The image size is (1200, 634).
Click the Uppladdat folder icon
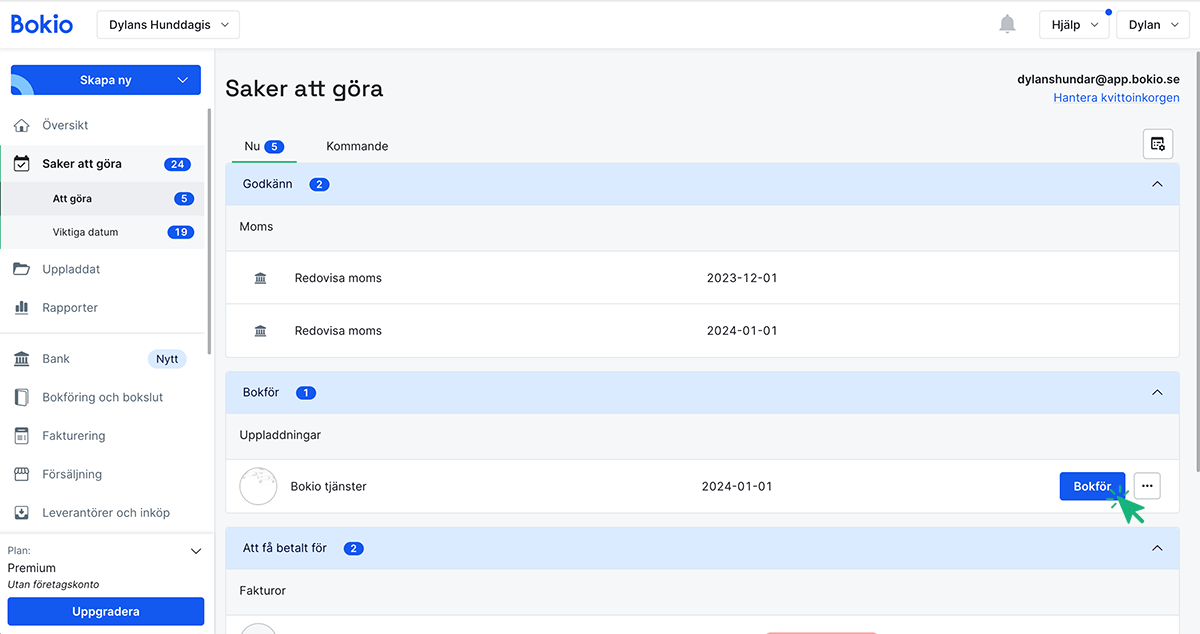tap(21, 269)
